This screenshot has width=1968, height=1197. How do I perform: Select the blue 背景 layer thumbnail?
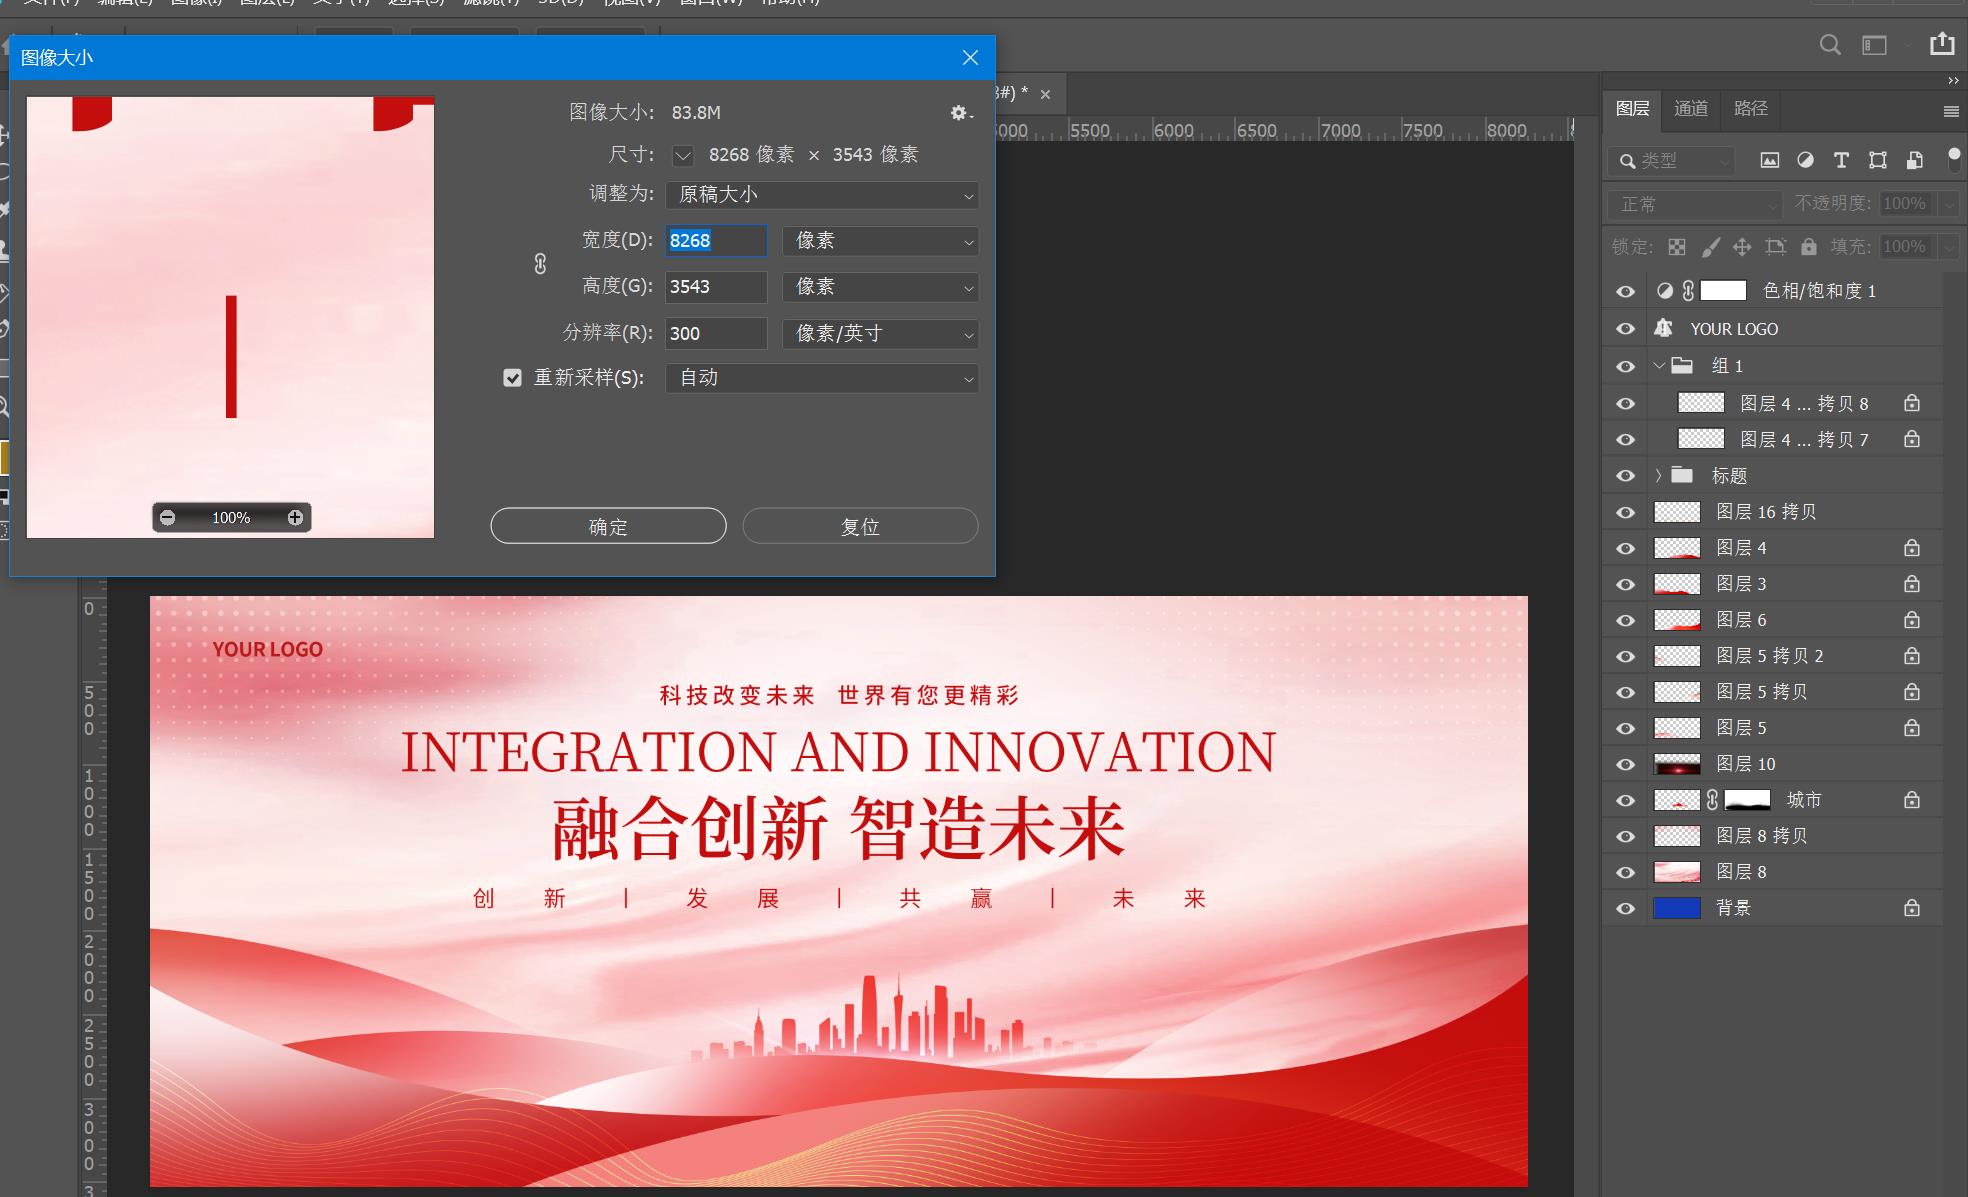point(1677,908)
